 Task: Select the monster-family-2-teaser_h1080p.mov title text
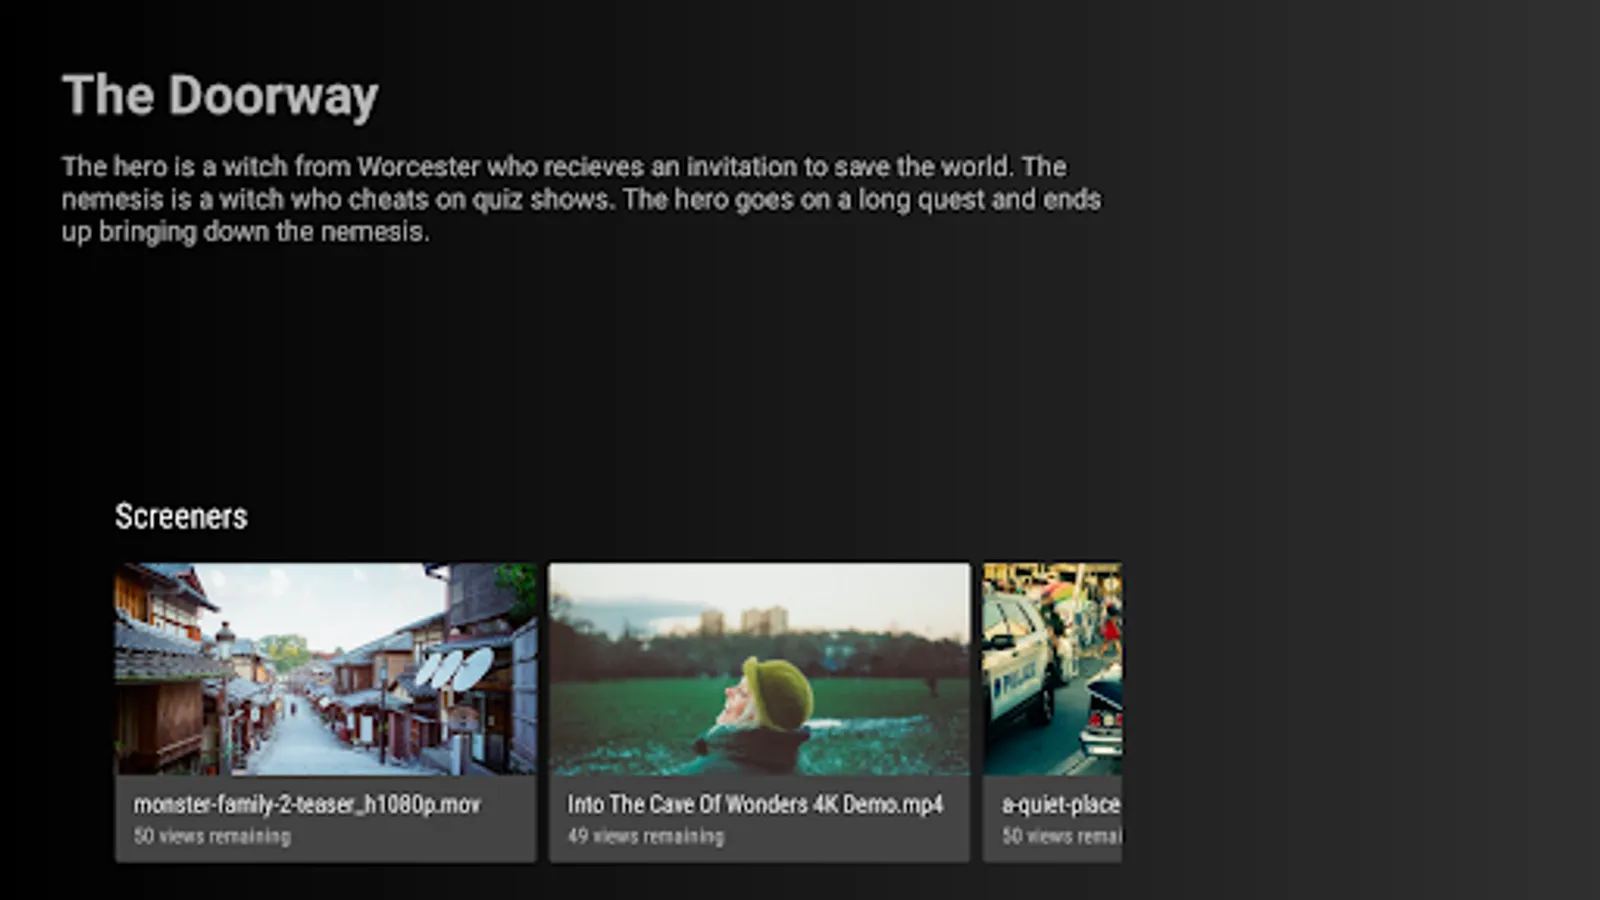(x=307, y=805)
